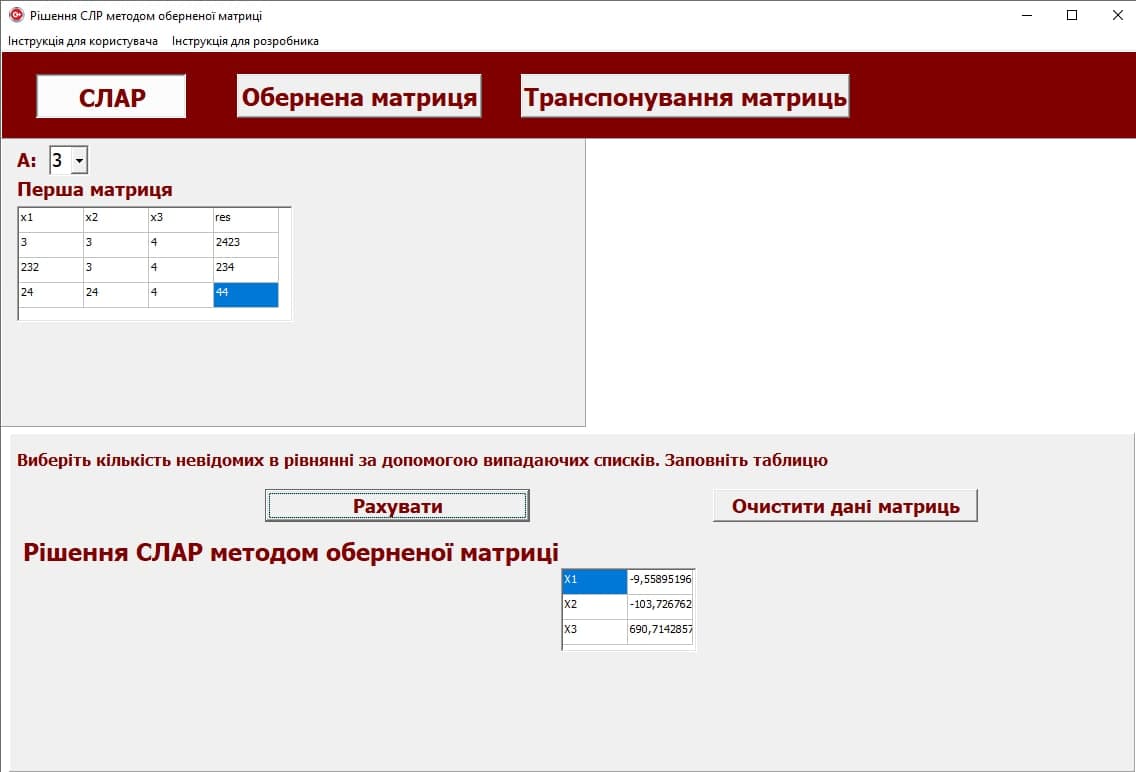Click Очистити дані матриць button
Screen dimensions: 1136x772
point(845,505)
